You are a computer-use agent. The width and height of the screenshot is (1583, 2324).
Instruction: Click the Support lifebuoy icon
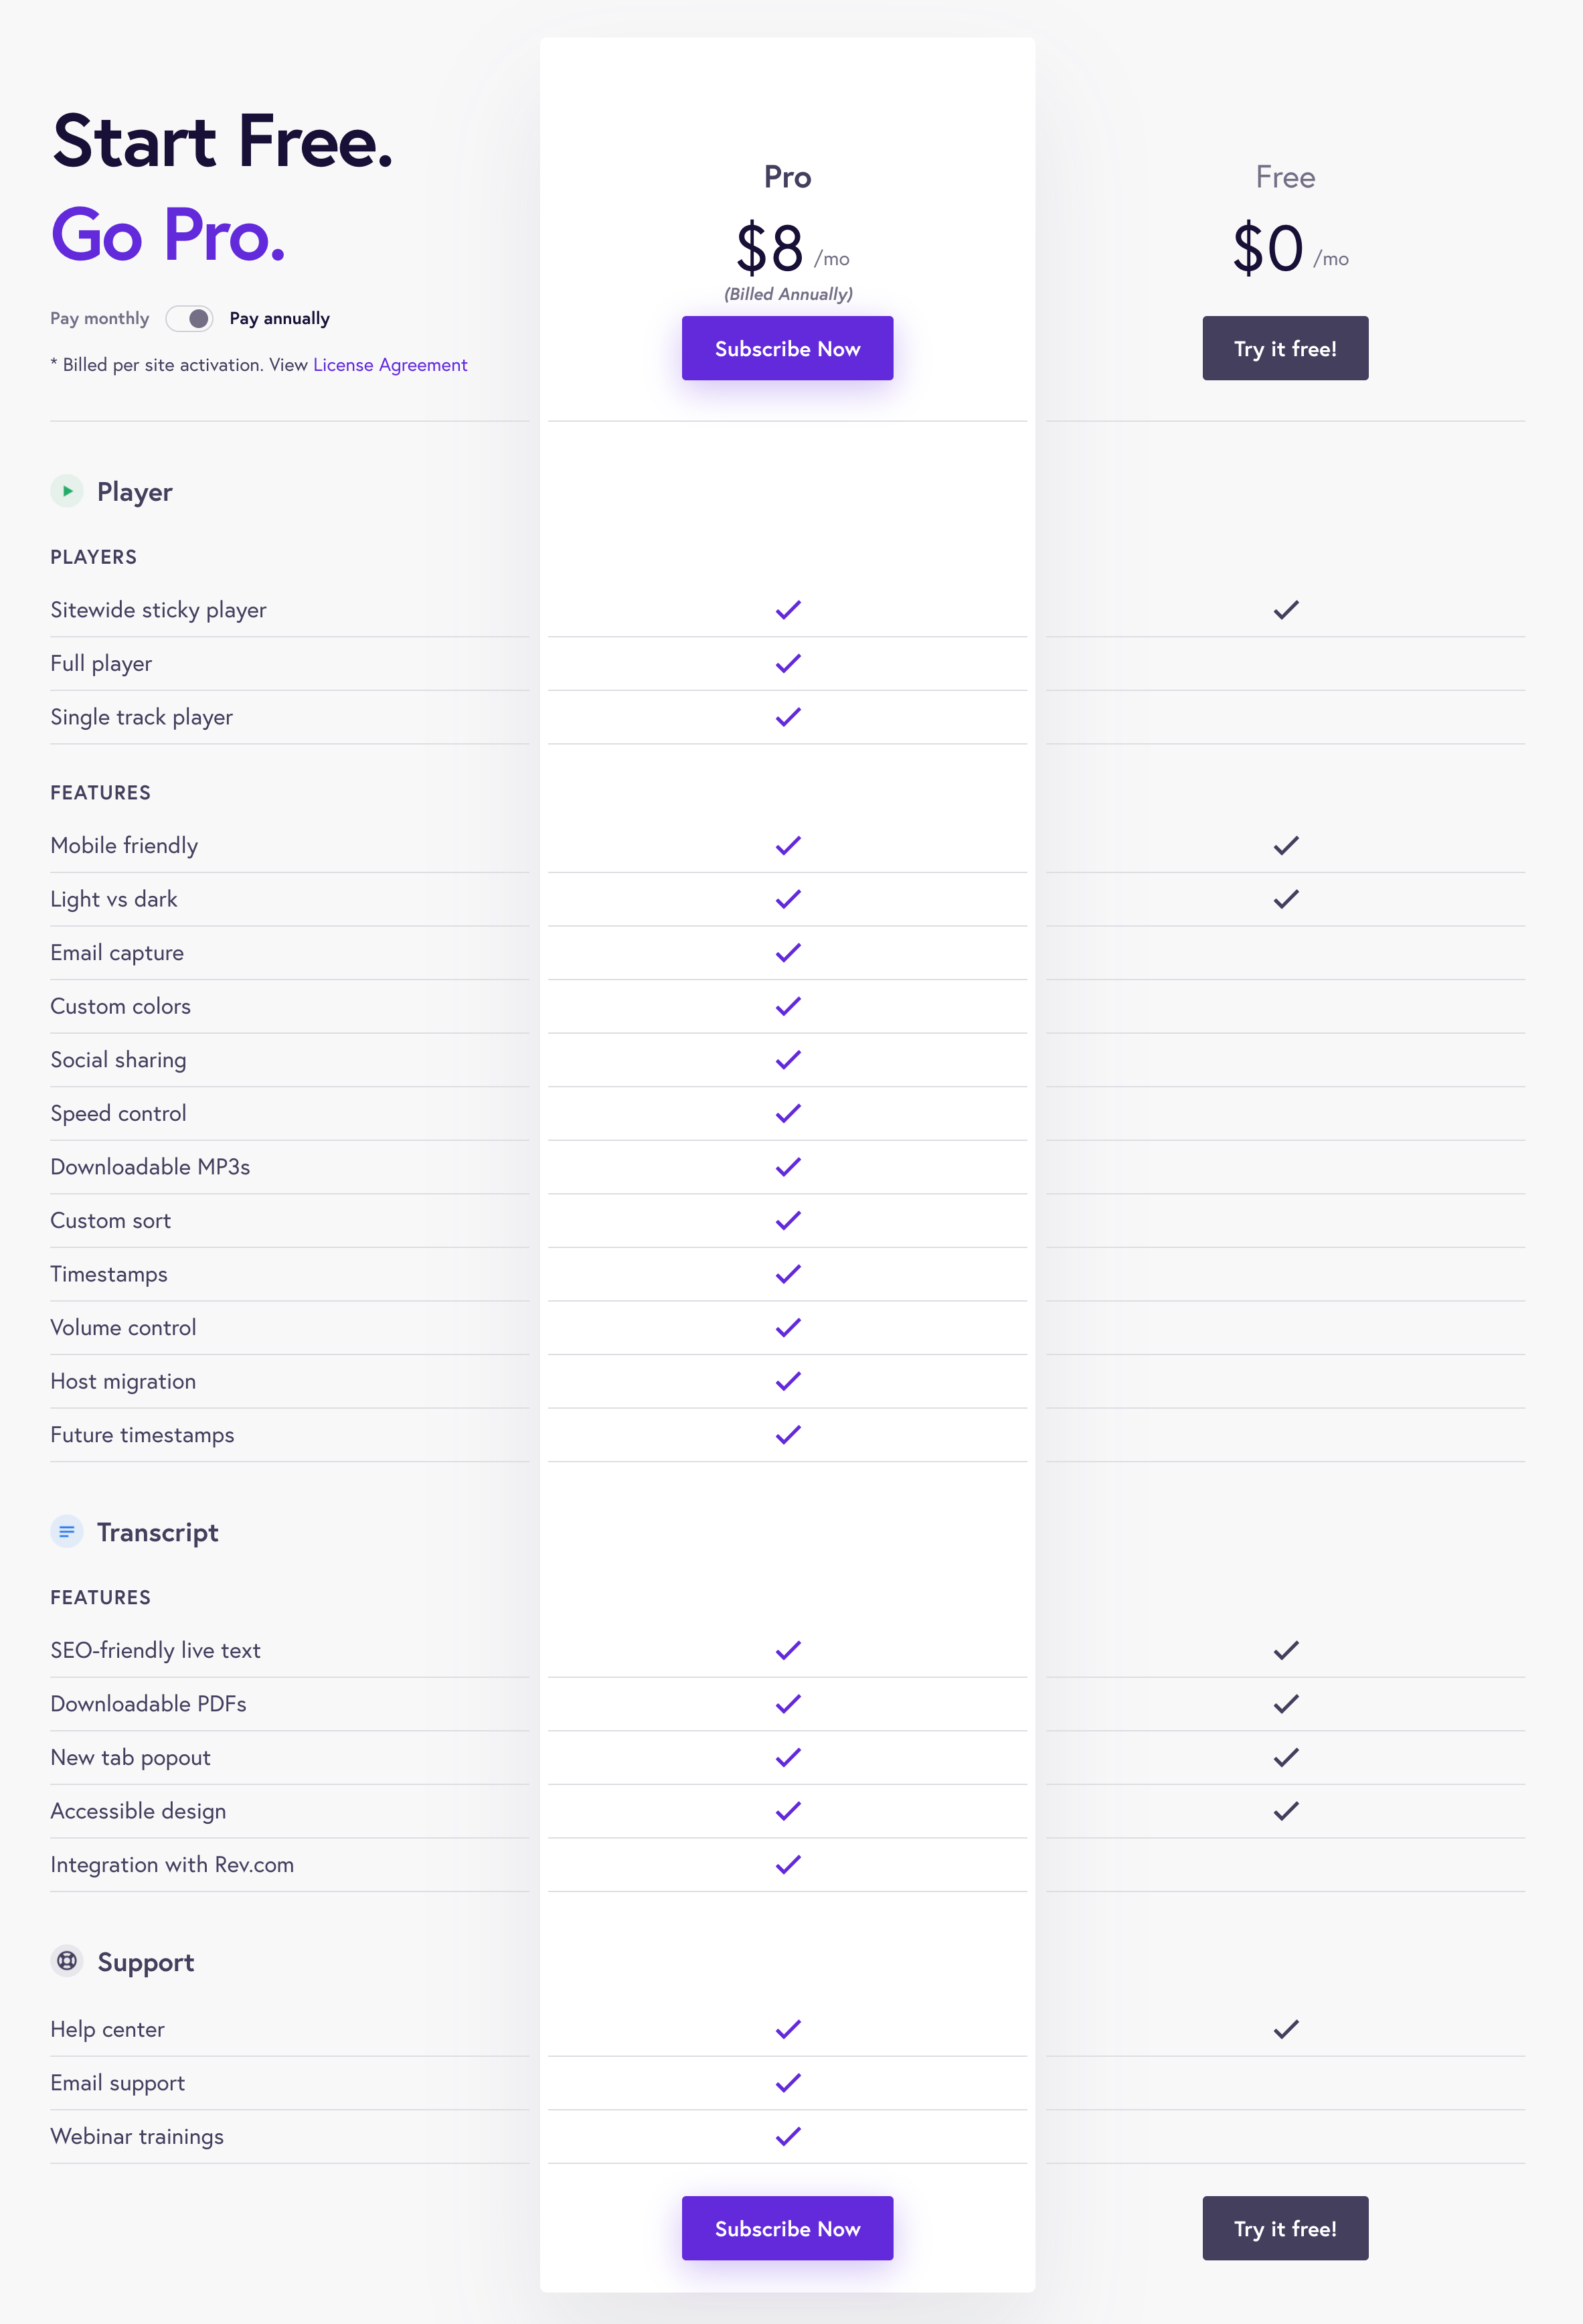coord(67,1961)
